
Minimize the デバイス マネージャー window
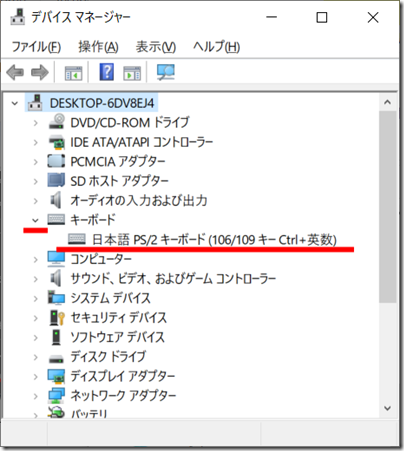tap(271, 17)
